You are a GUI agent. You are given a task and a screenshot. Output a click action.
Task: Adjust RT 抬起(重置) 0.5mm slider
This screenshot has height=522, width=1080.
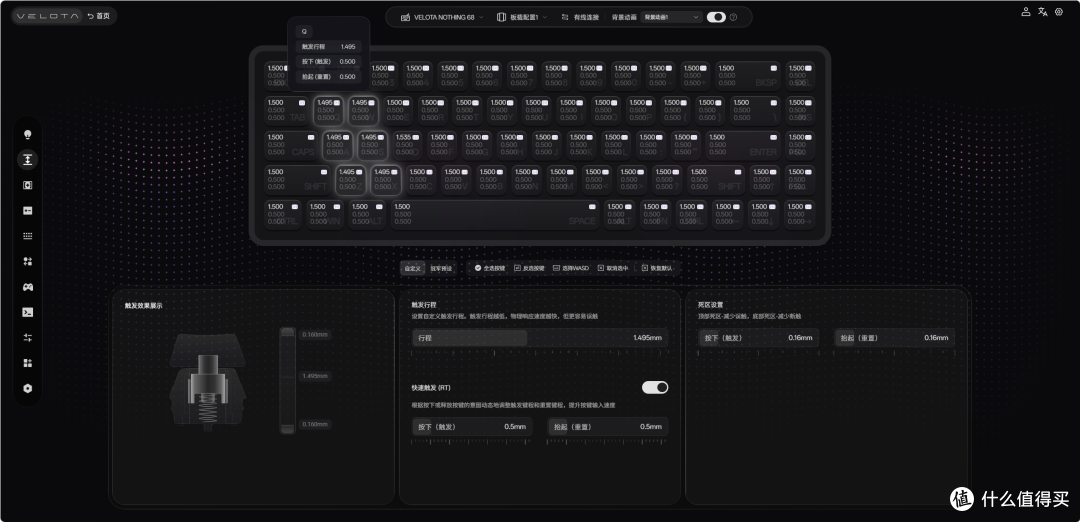click(608, 426)
